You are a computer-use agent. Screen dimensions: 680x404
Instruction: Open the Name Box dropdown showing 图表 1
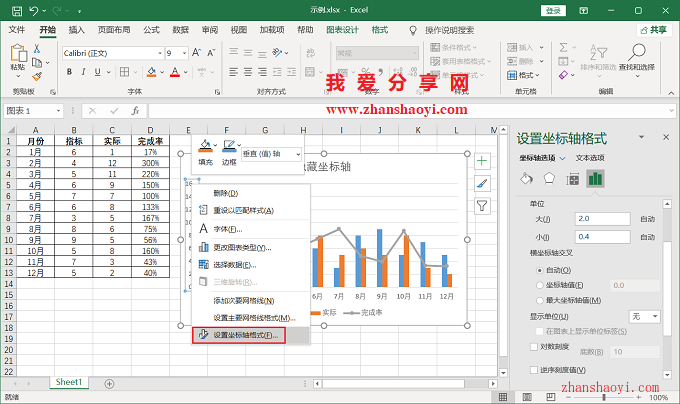tap(58, 111)
